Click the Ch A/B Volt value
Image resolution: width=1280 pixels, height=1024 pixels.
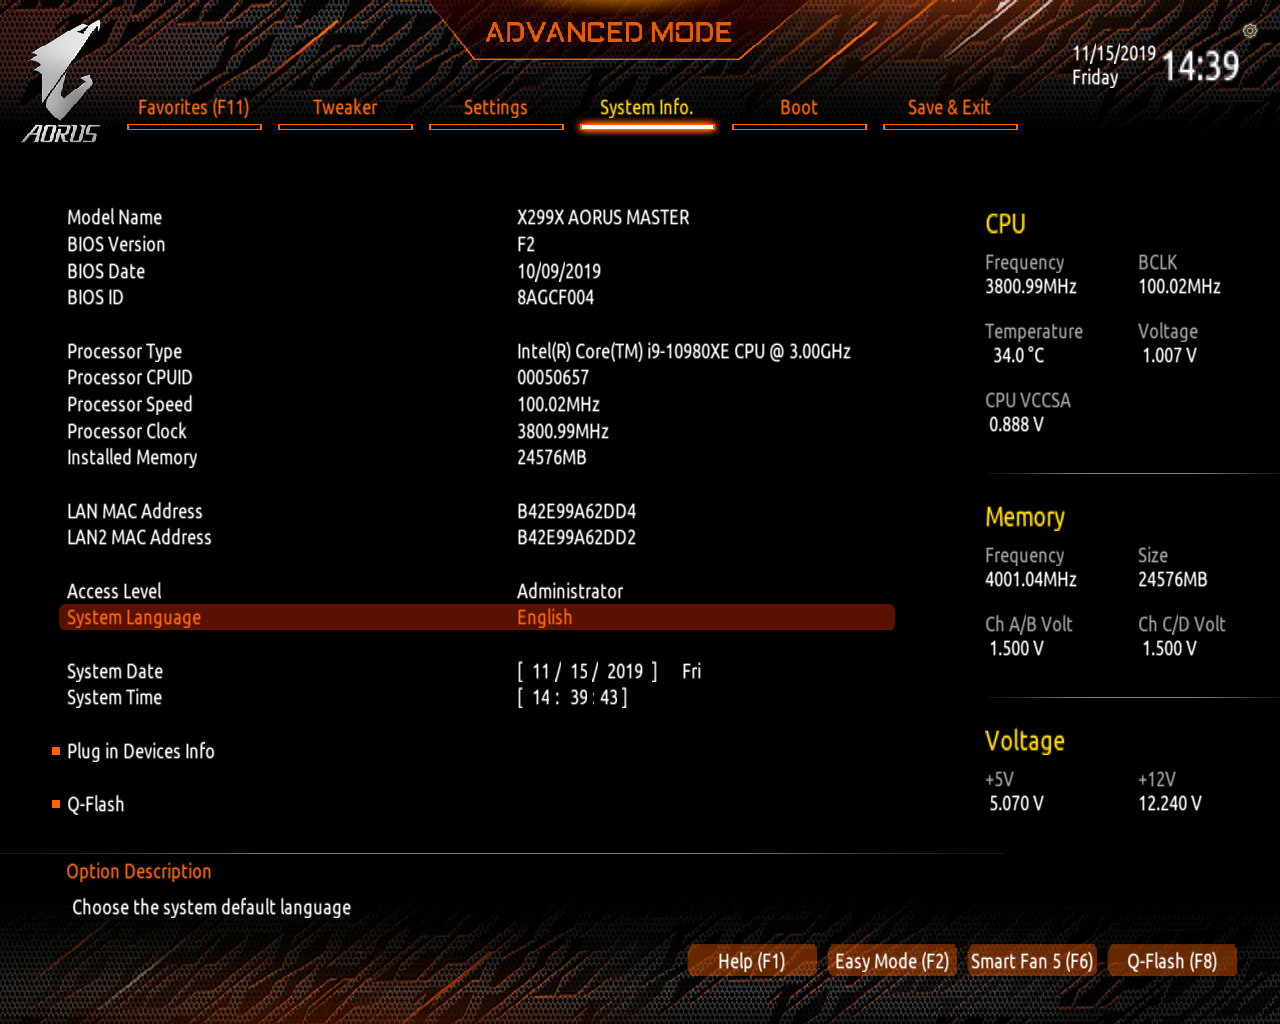point(1016,648)
